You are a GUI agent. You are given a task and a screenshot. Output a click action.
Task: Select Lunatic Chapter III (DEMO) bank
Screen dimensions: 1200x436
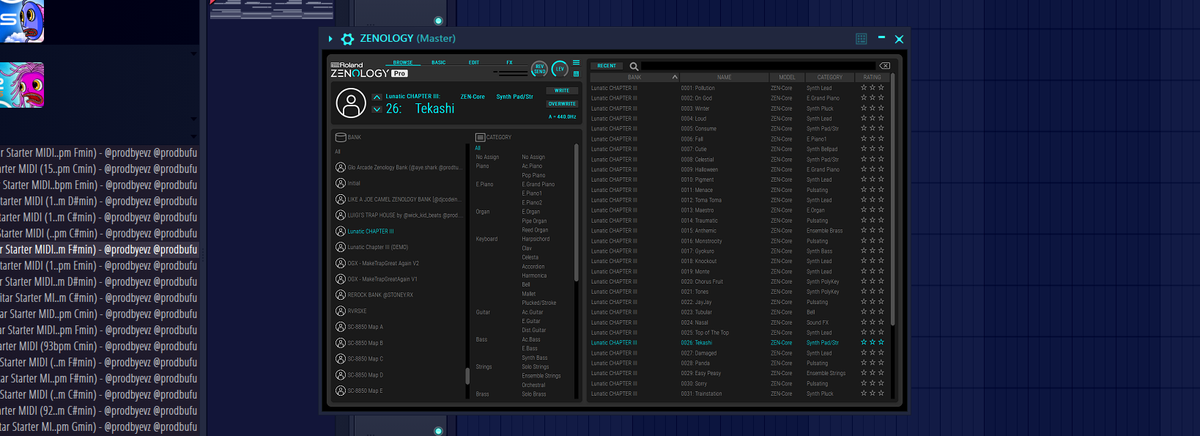(378, 247)
